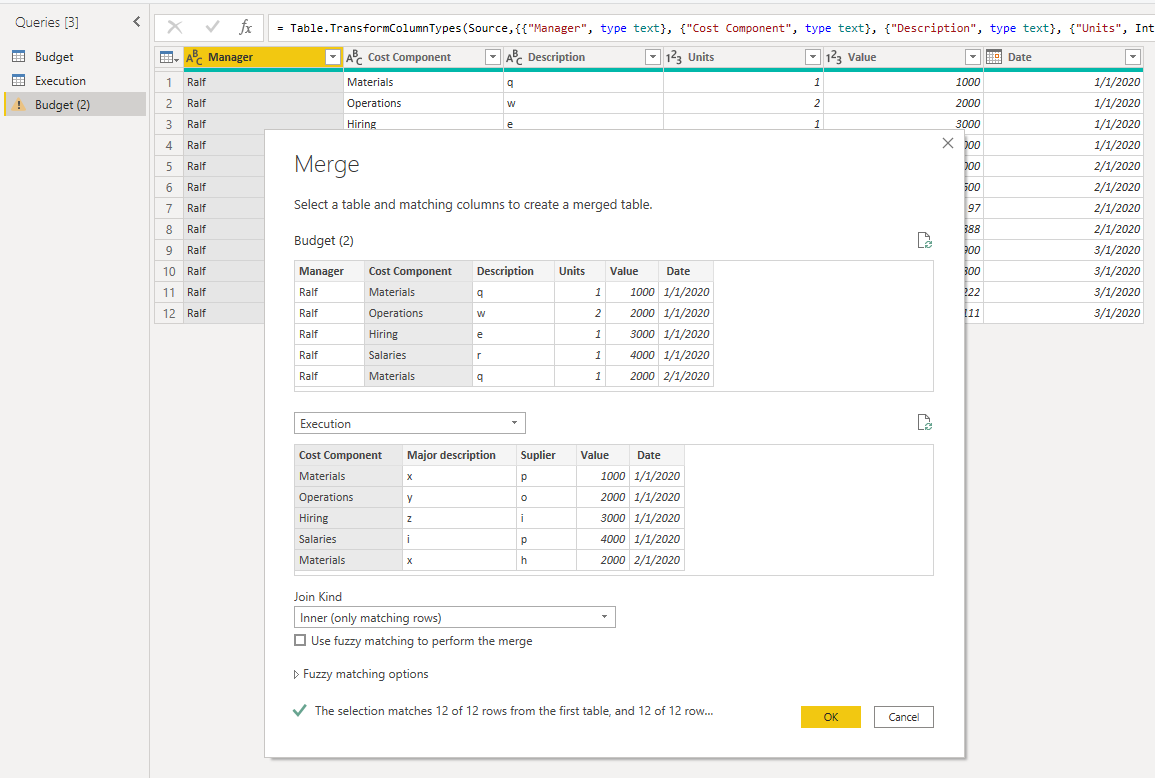
Task: Click OK to confirm the merge
Action: 831,717
